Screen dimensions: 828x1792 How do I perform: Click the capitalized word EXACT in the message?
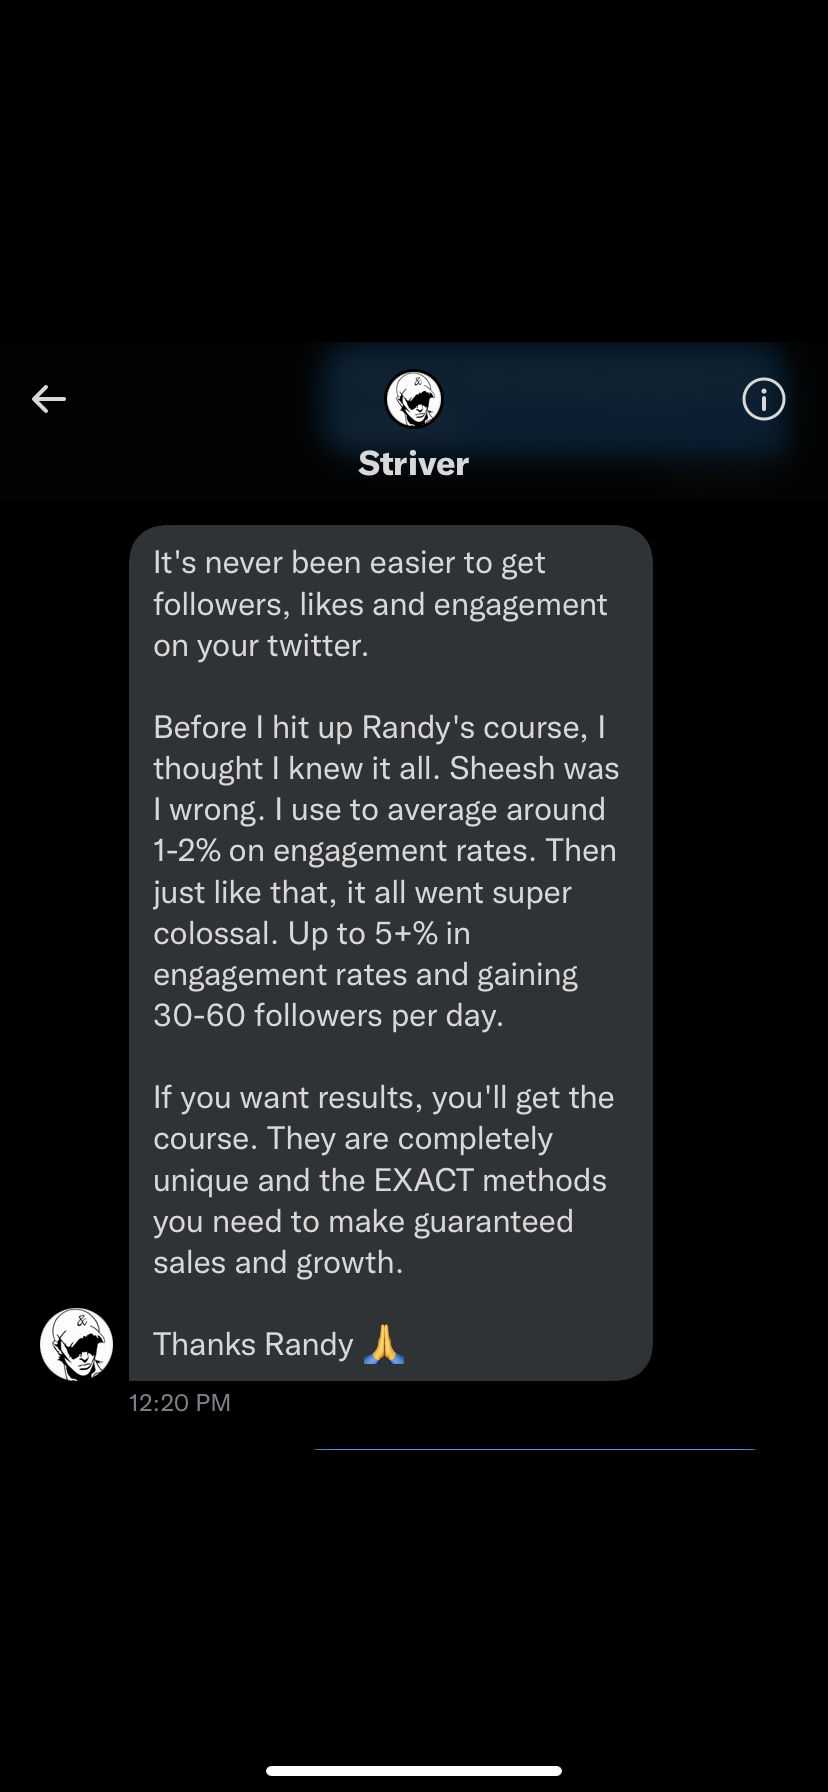point(423,1180)
